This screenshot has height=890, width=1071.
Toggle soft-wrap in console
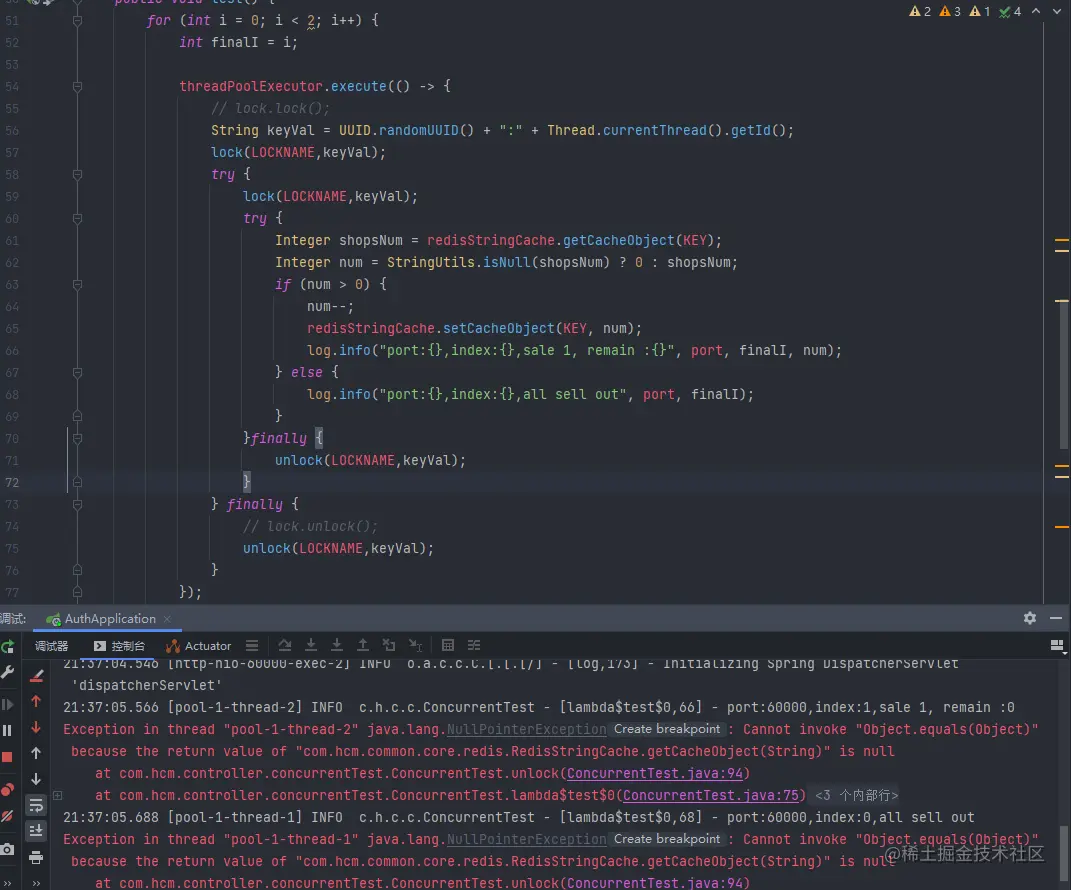pyautogui.click(x=36, y=805)
